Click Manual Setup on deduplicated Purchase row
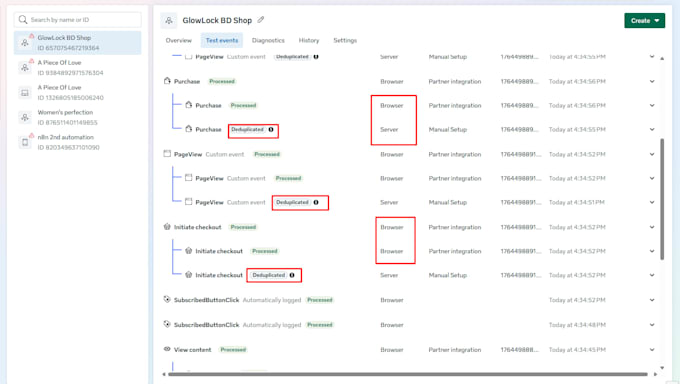 point(448,129)
